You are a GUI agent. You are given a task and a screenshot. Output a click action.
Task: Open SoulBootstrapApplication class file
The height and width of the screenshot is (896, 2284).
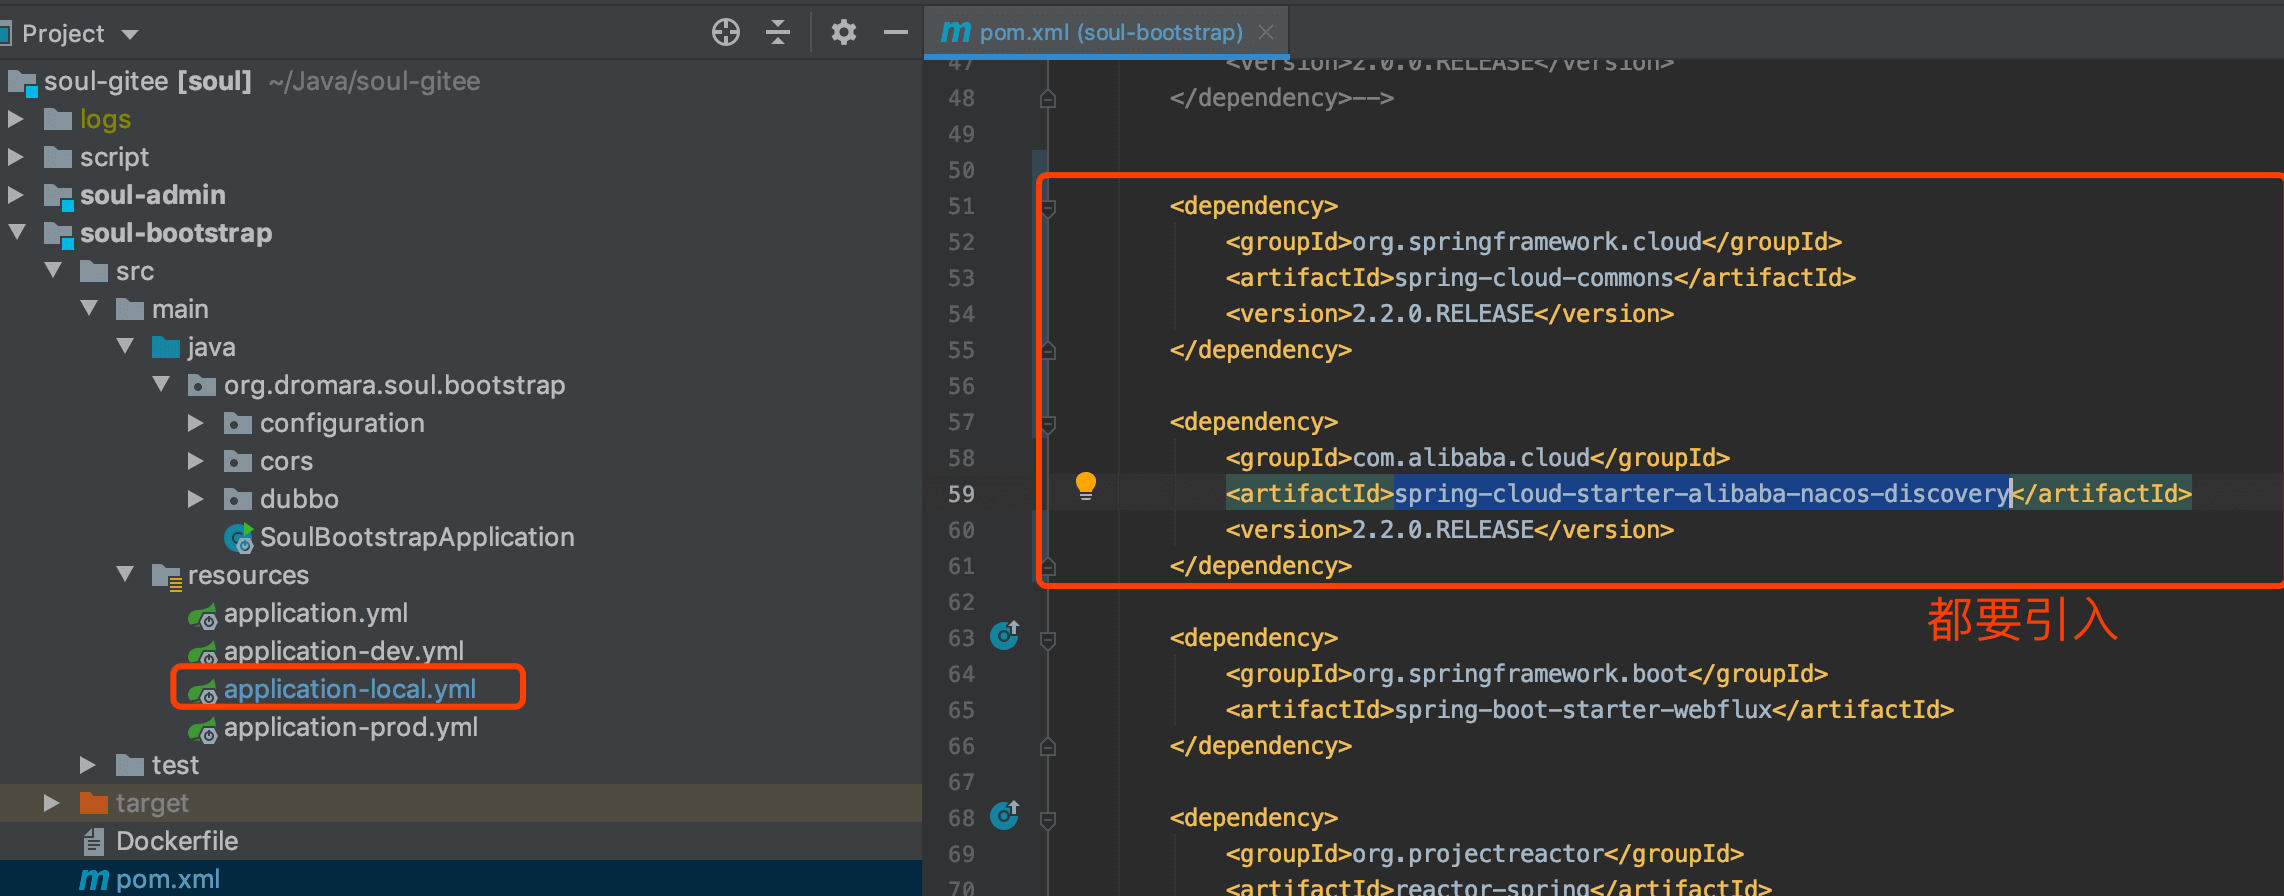(x=416, y=538)
